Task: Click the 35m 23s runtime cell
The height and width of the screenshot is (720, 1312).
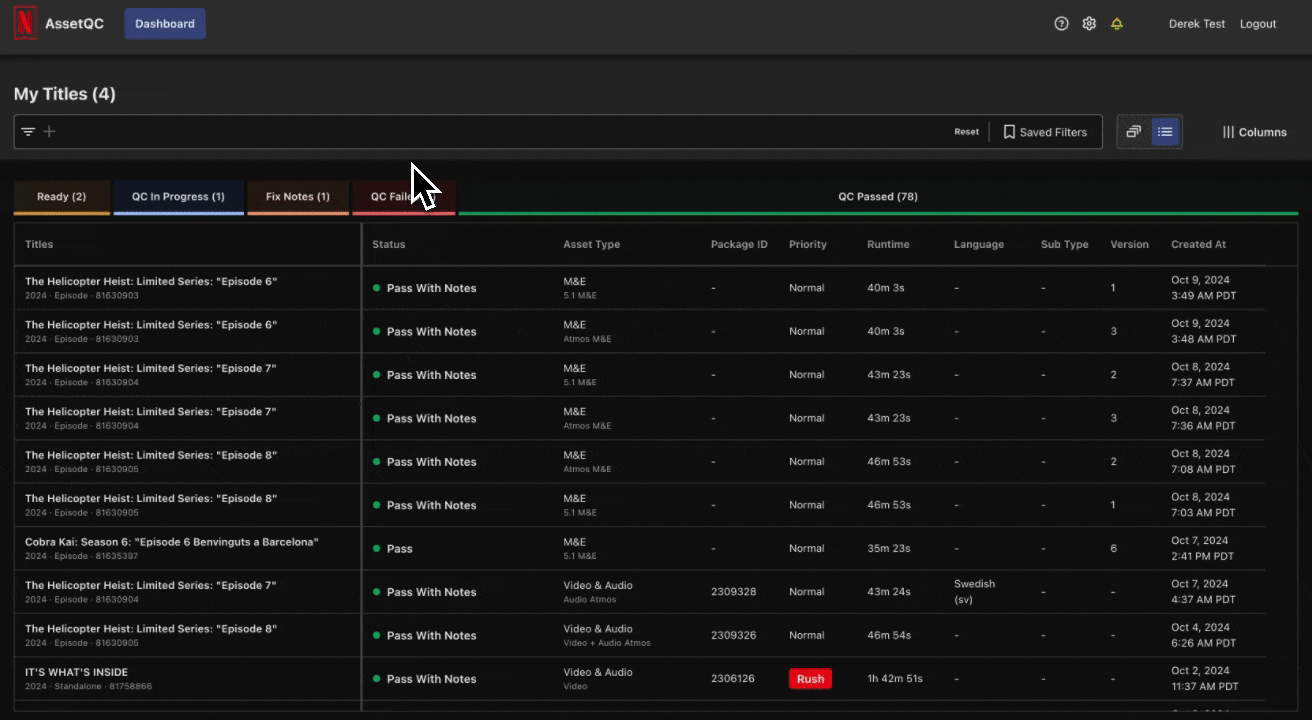Action: click(x=888, y=548)
